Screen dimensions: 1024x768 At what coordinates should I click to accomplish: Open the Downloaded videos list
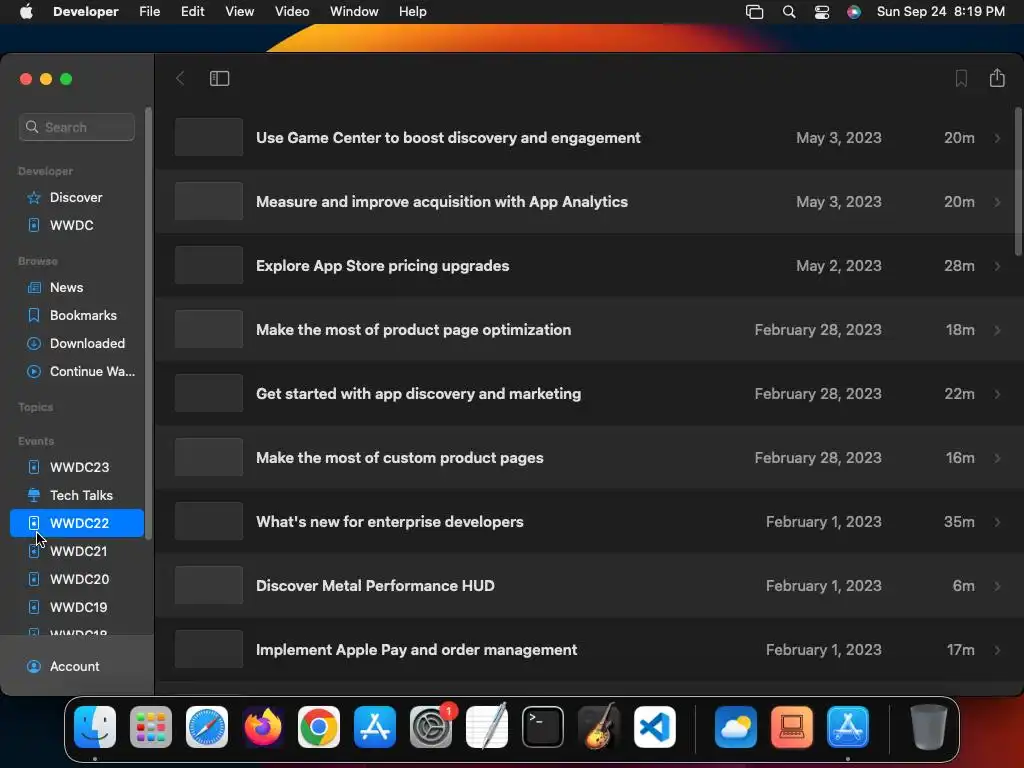coord(77,344)
